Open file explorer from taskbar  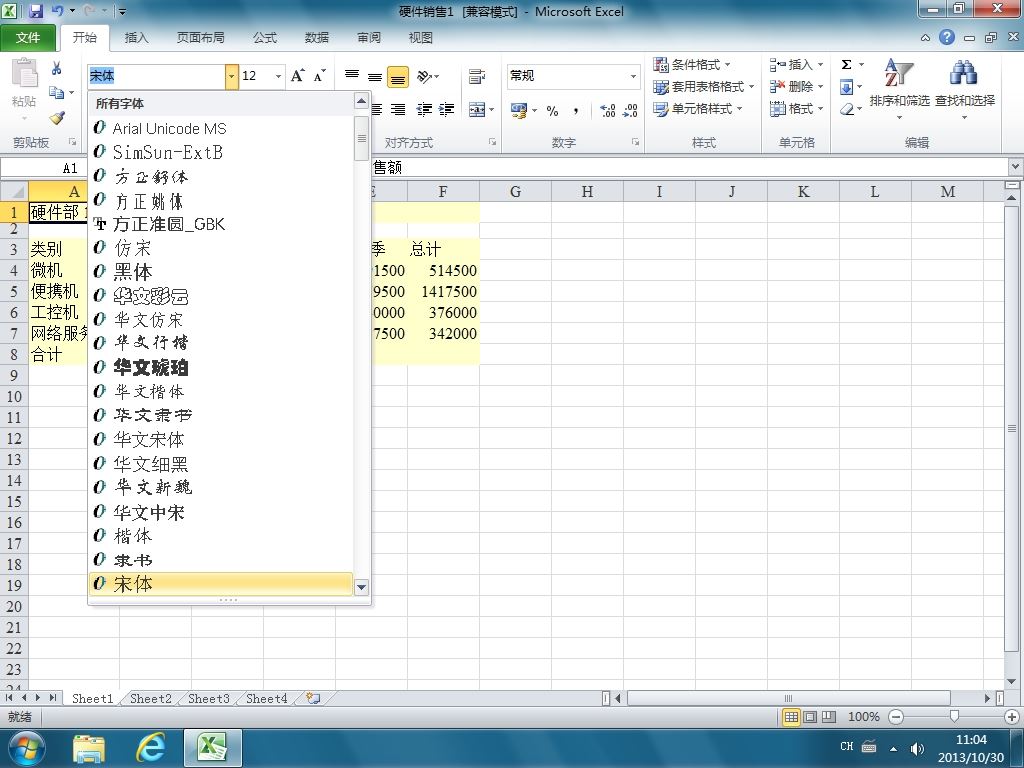pyautogui.click(x=89, y=748)
